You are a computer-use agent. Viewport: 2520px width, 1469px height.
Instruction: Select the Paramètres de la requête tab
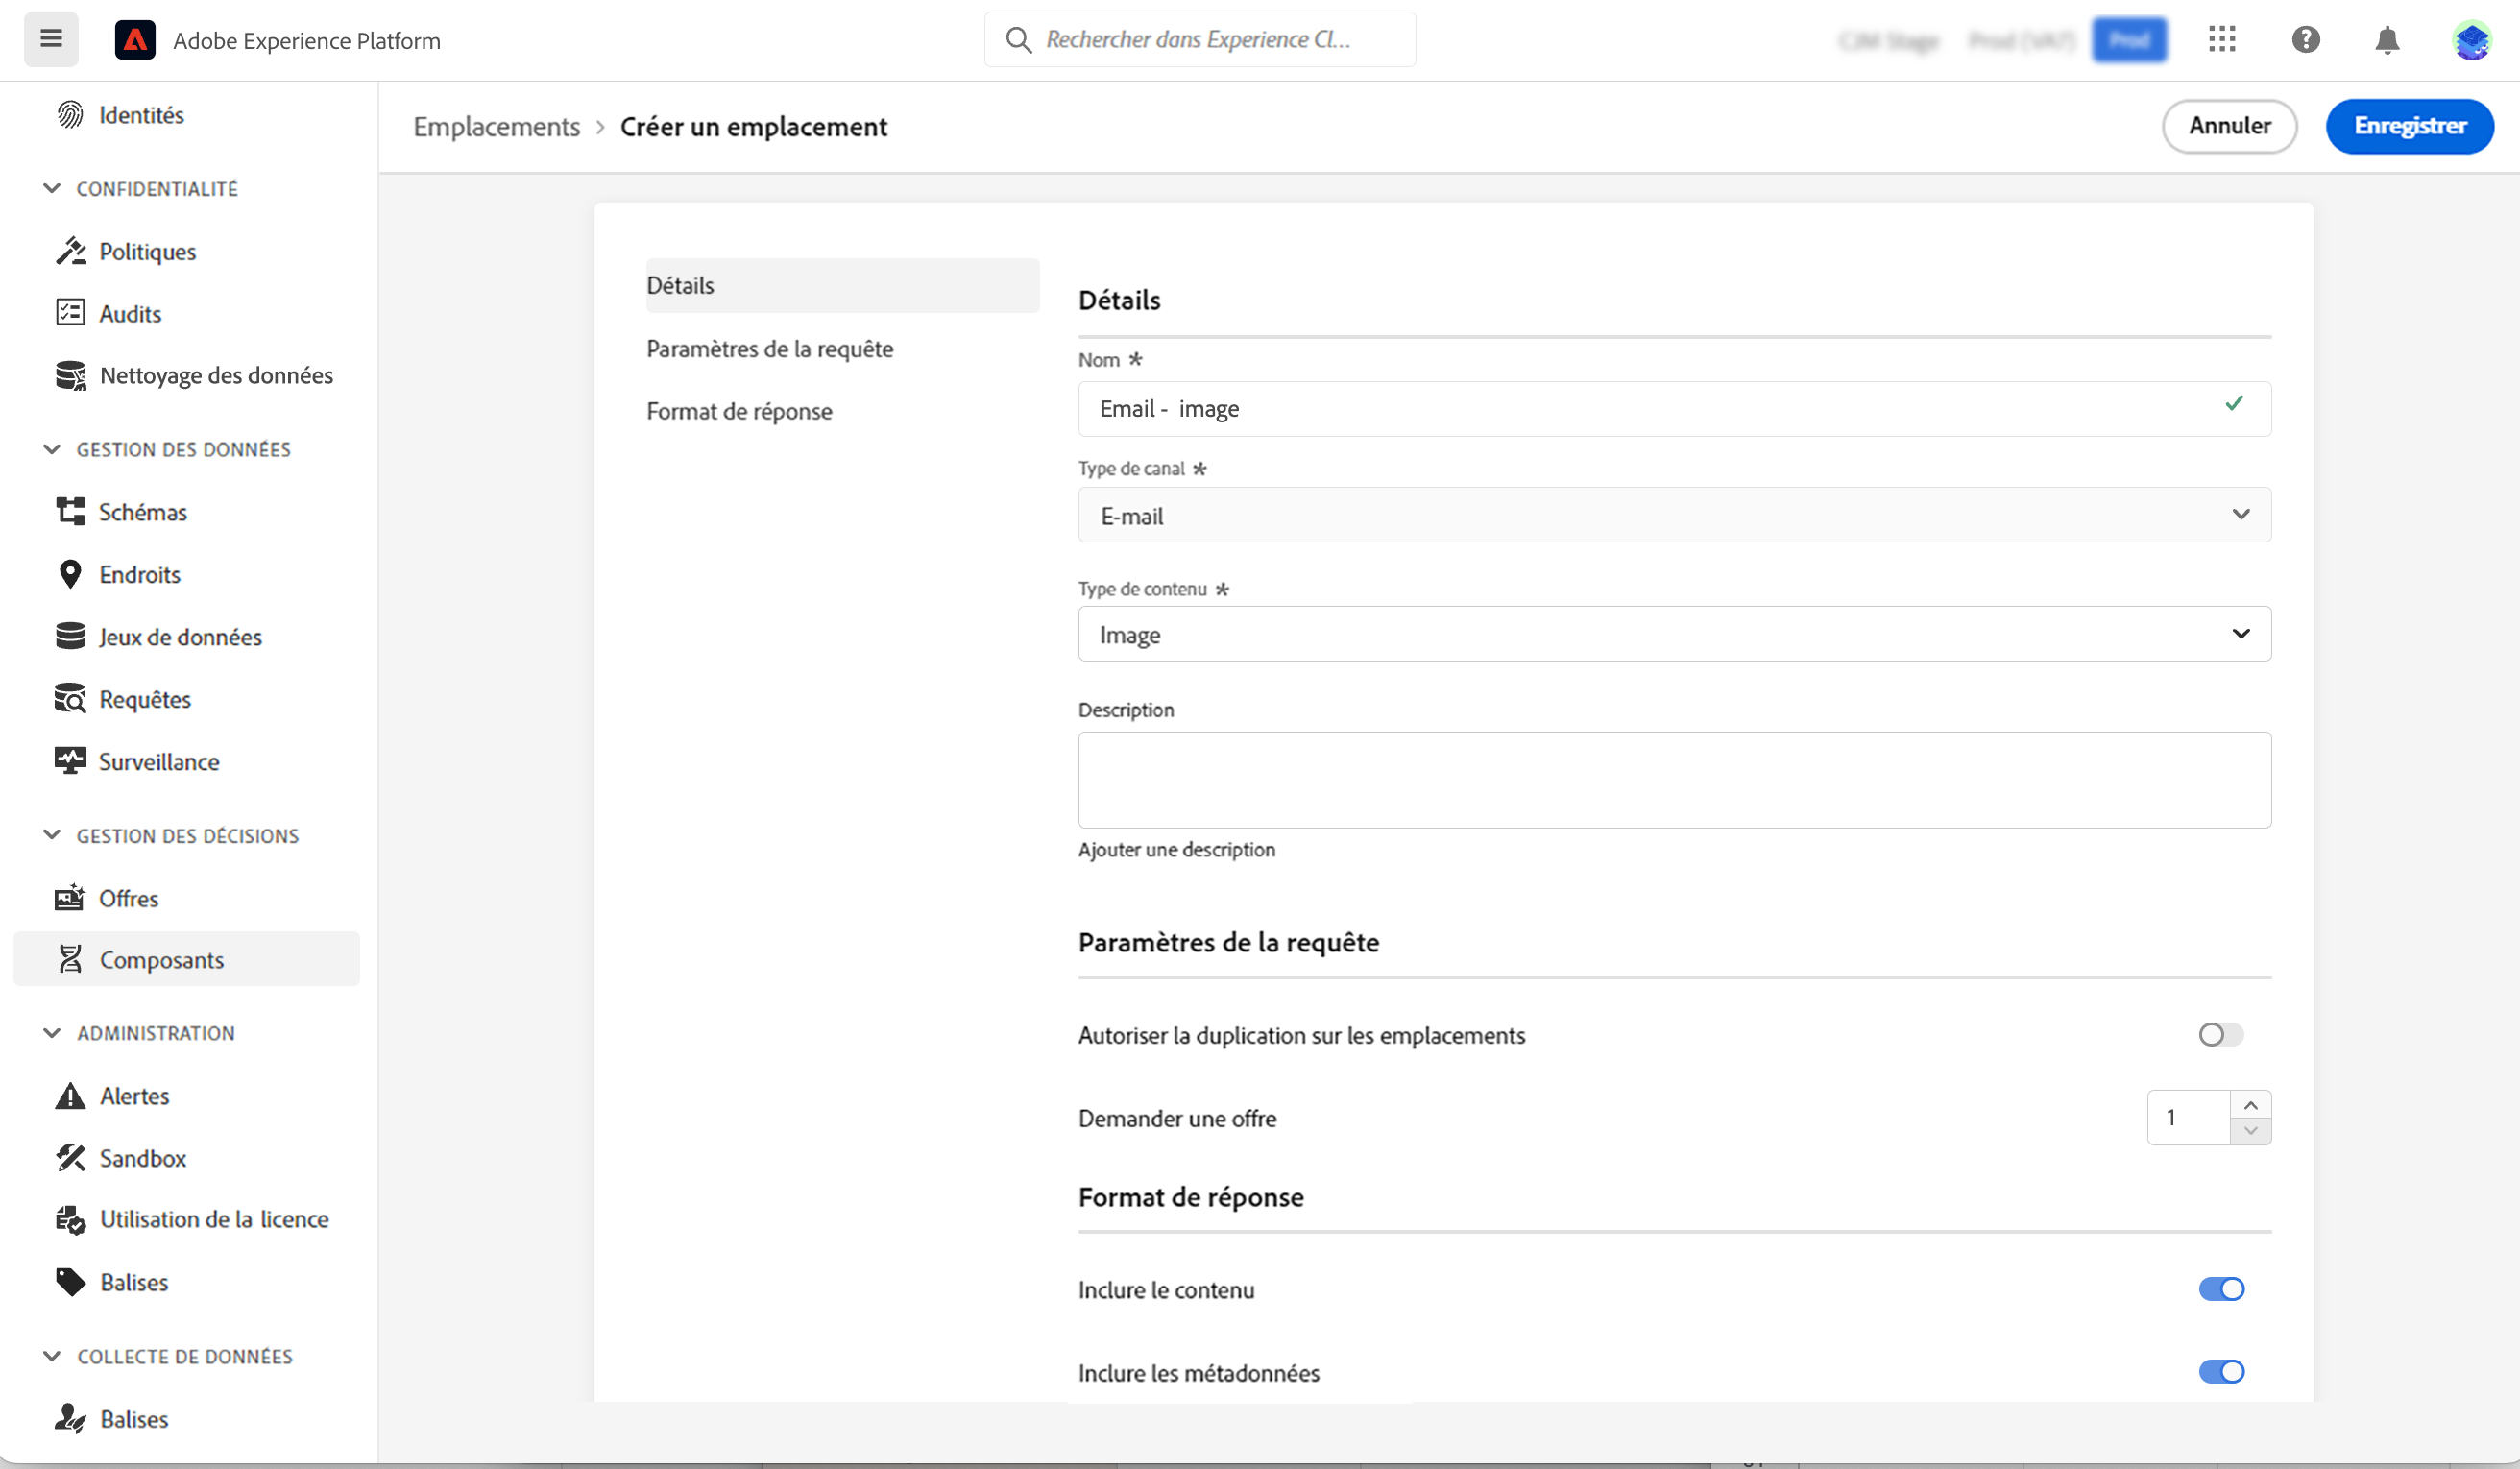(769, 349)
